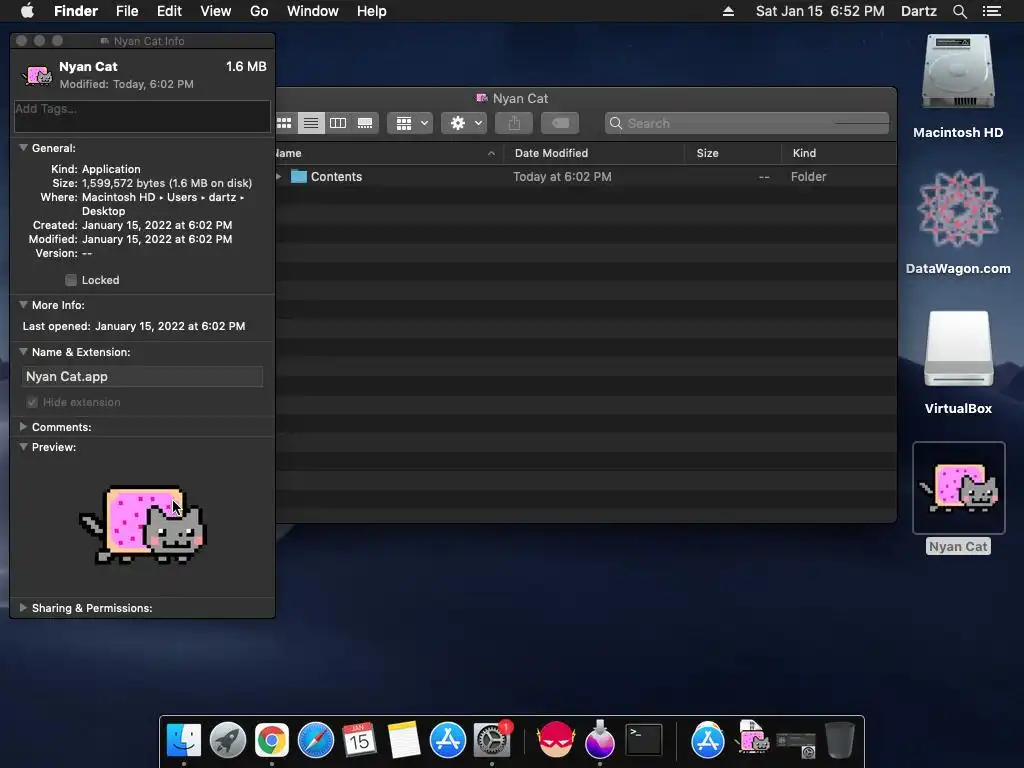Open Notes from the Dock
Image resolution: width=1024 pixels, height=768 pixels.
click(404, 740)
